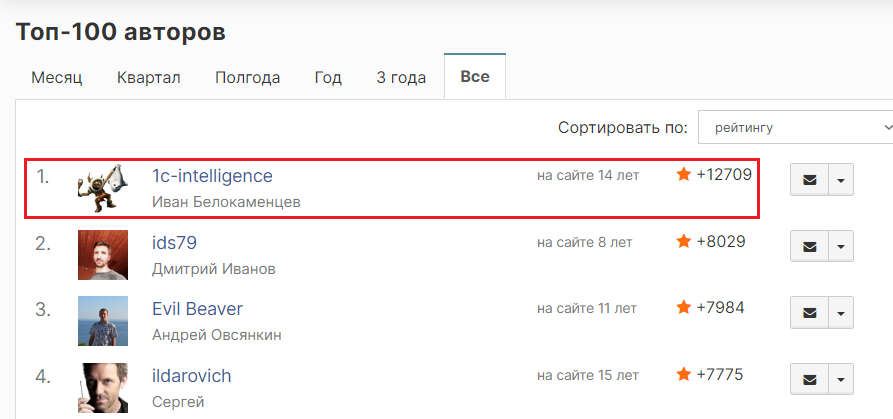
Task: Expand dropdown arrow beside Evil Beaver message button
Action: [x=841, y=313]
